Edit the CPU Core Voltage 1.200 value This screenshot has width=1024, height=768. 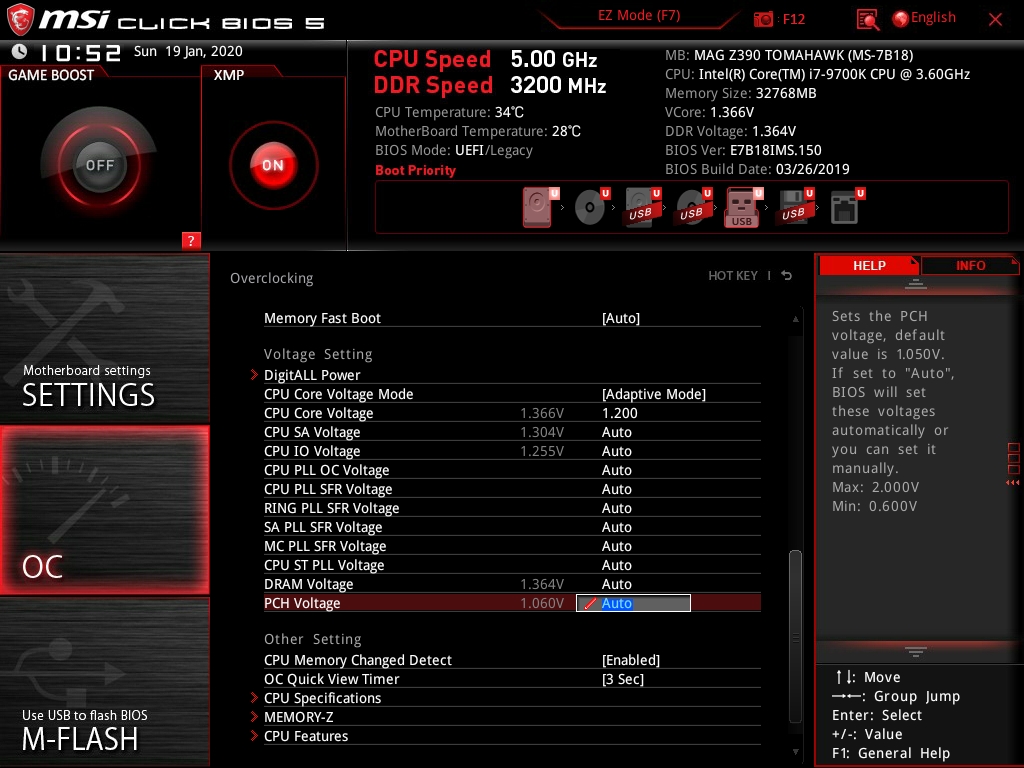tap(619, 413)
